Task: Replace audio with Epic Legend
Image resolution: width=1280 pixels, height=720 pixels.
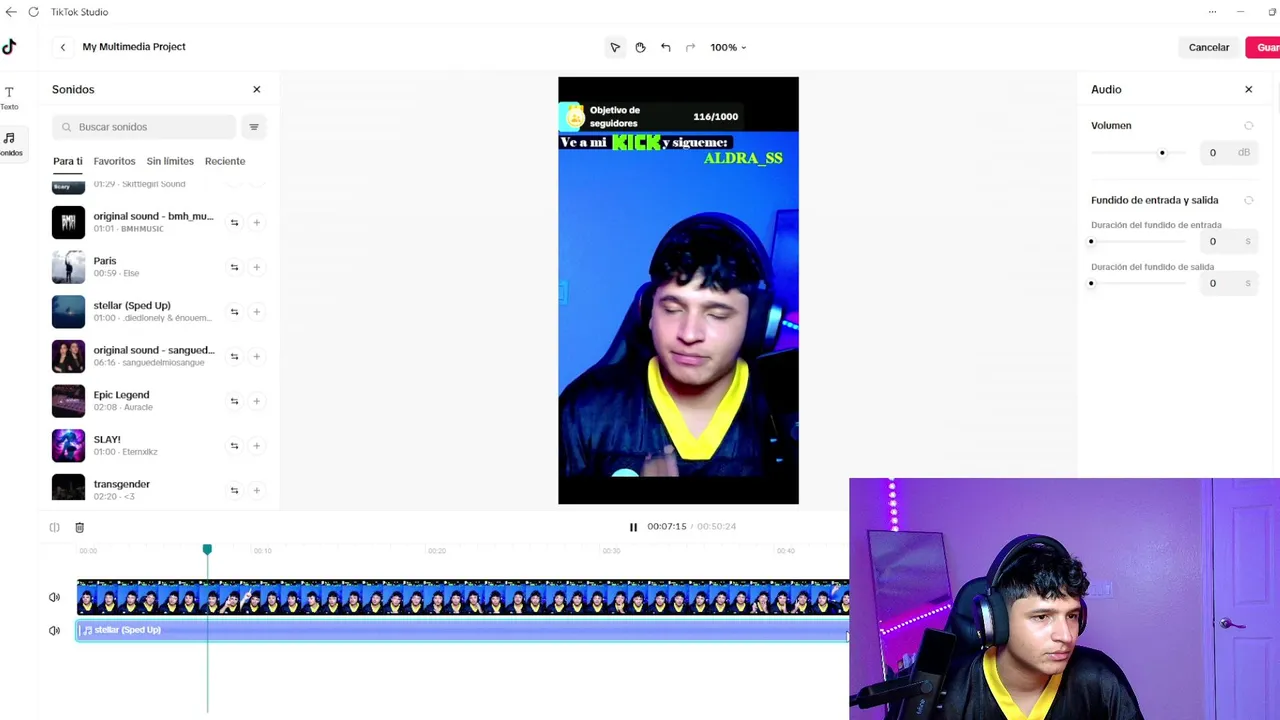Action: tap(234, 401)
